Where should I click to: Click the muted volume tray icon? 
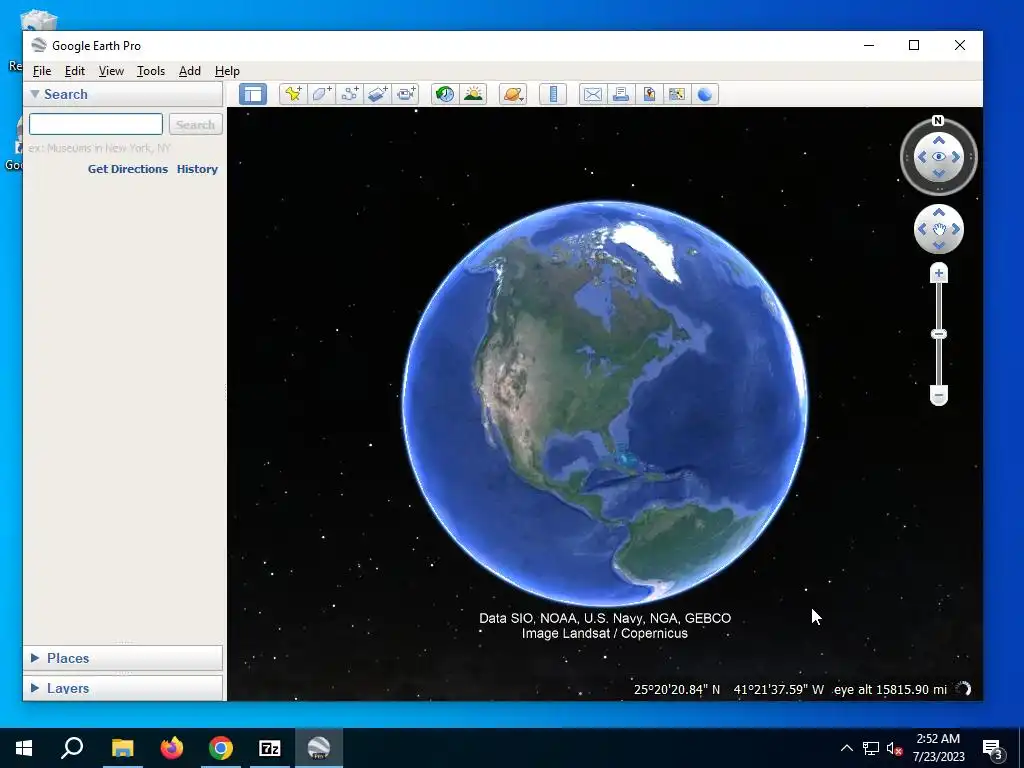click(895, 748)
